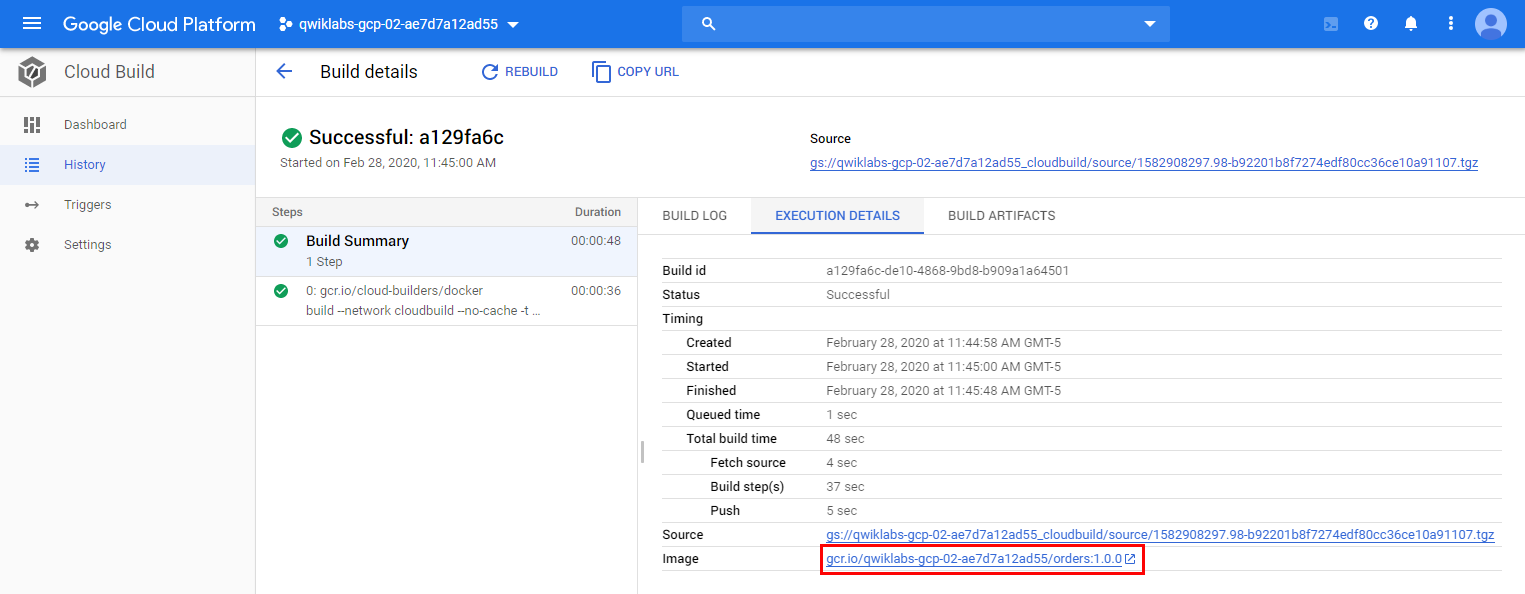Image resolution: width=1525 pixels, height=594 pixels.
Task: Open Dashboard in the sidebar
Action: 128,125
